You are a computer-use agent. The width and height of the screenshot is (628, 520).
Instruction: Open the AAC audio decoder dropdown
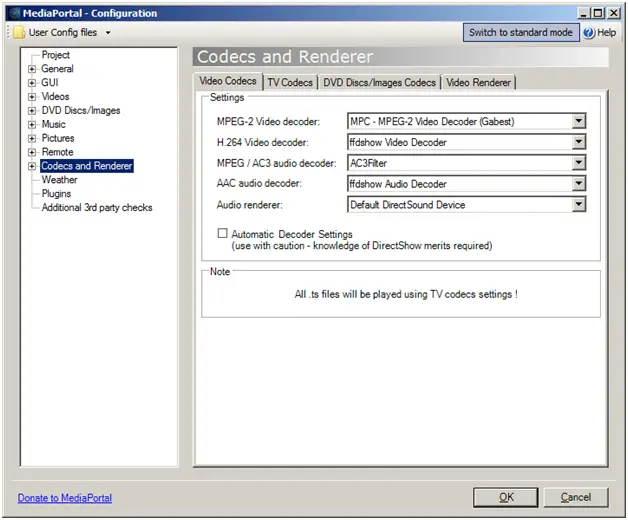click(x=577, y=184)
